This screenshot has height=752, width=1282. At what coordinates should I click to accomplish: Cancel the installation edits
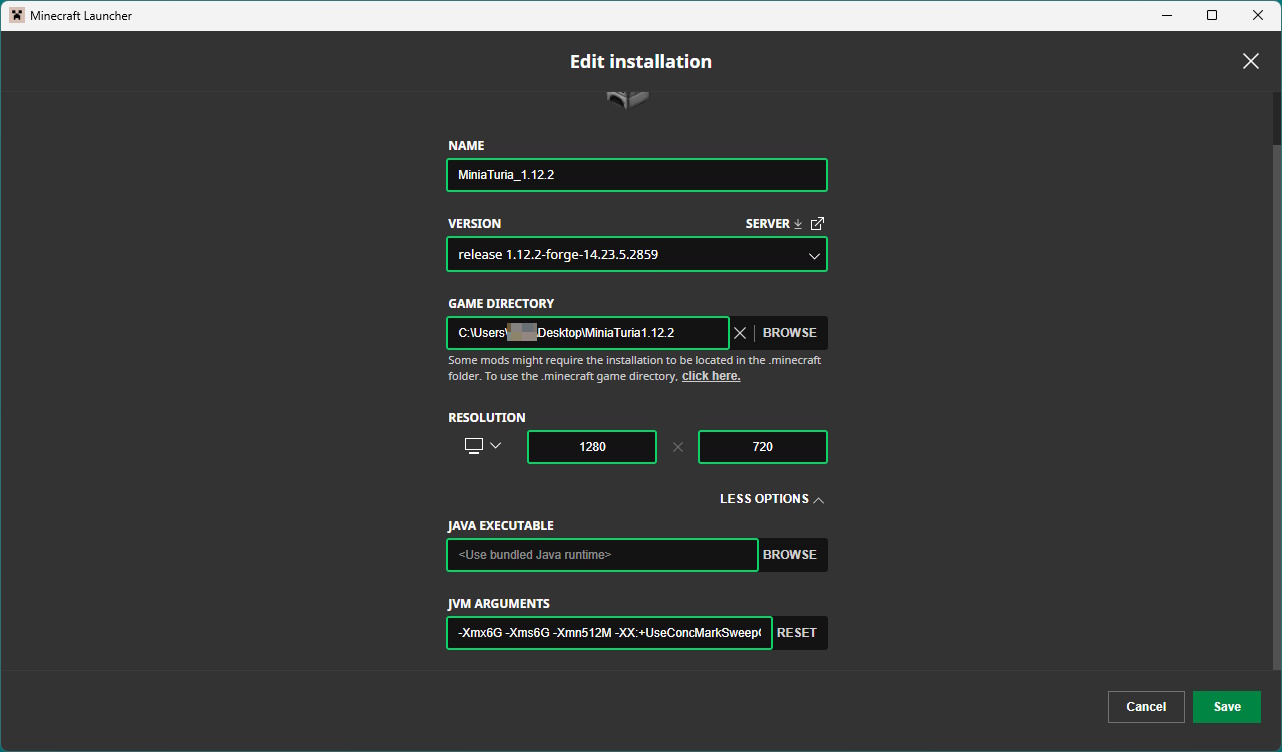[1146, 707]
